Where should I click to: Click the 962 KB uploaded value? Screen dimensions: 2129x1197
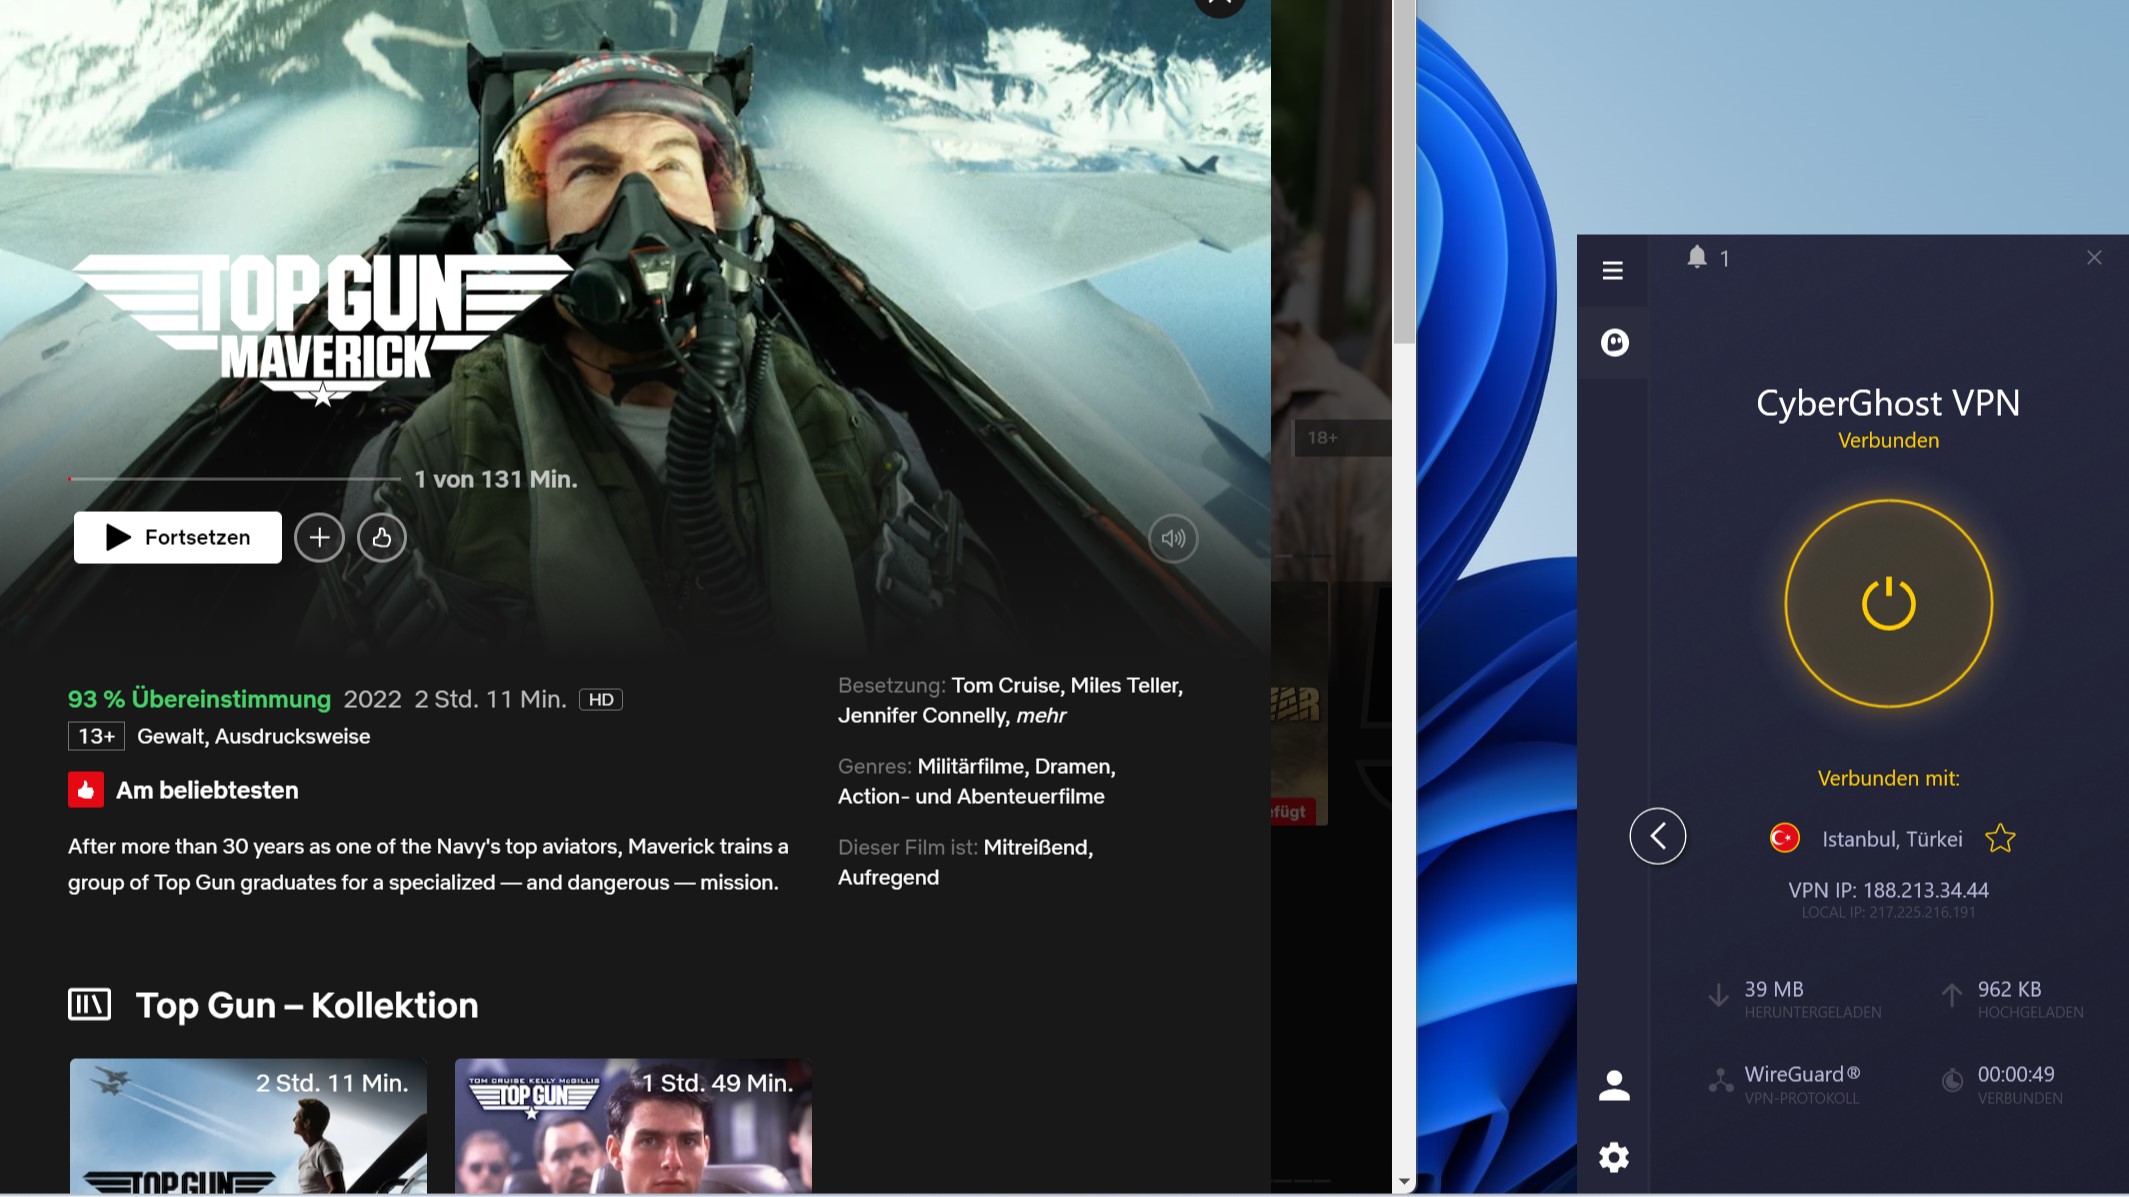tap(2009, 989)
